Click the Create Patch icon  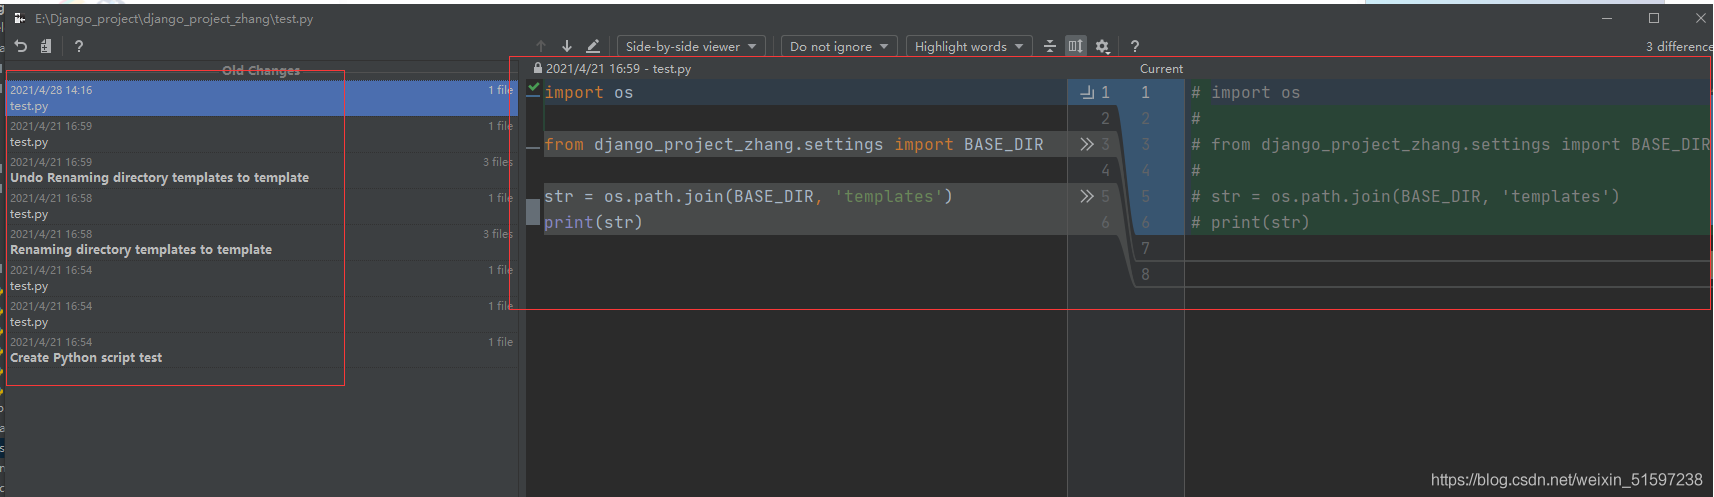coord(46,46)
